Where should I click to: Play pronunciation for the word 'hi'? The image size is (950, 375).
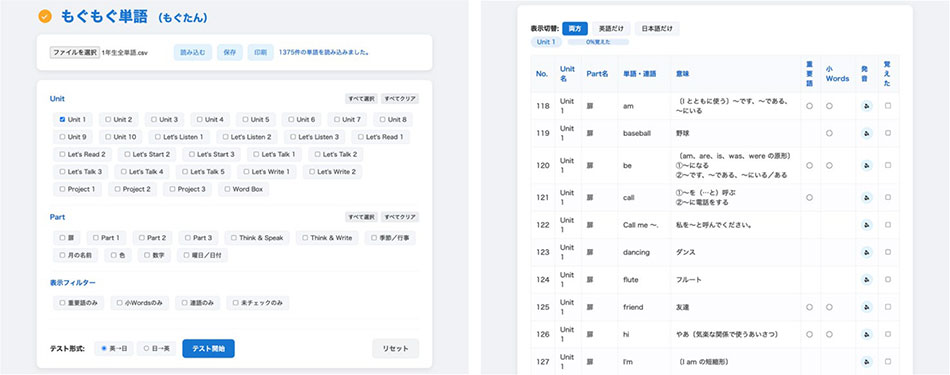tap(866, 334)
